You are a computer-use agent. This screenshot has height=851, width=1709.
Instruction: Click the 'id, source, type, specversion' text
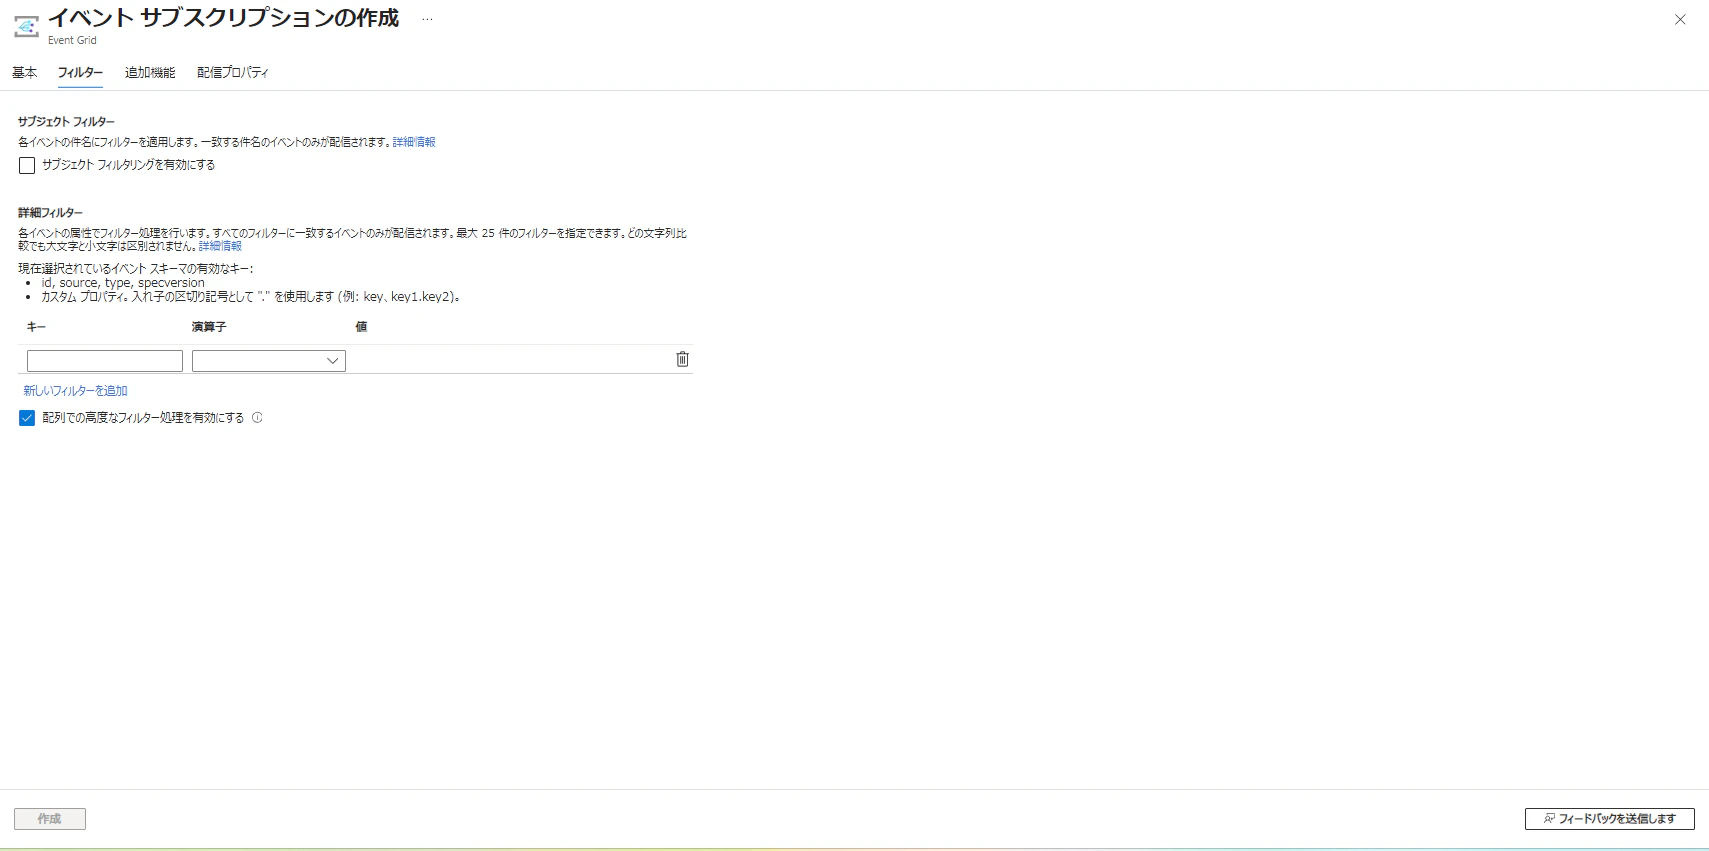pyautogui.click(x=123, y=283)
